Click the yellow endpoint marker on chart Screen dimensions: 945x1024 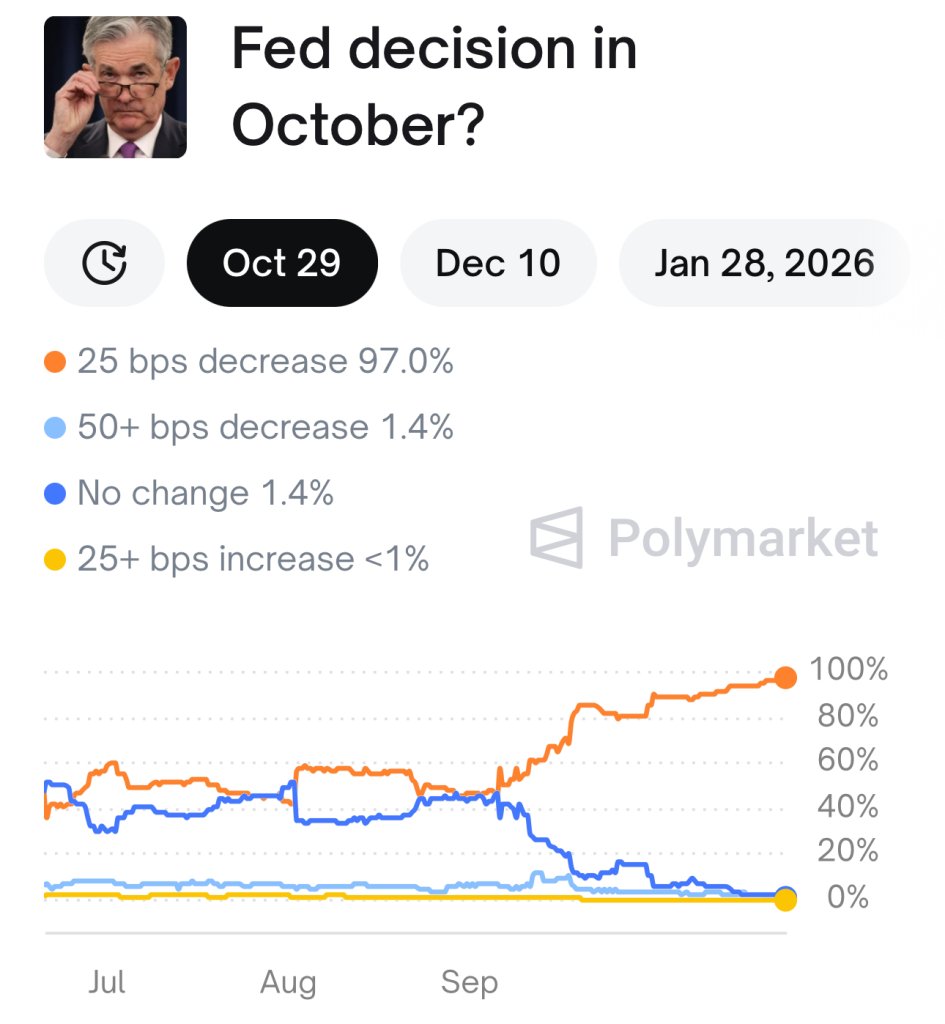[x=786, y=900]
